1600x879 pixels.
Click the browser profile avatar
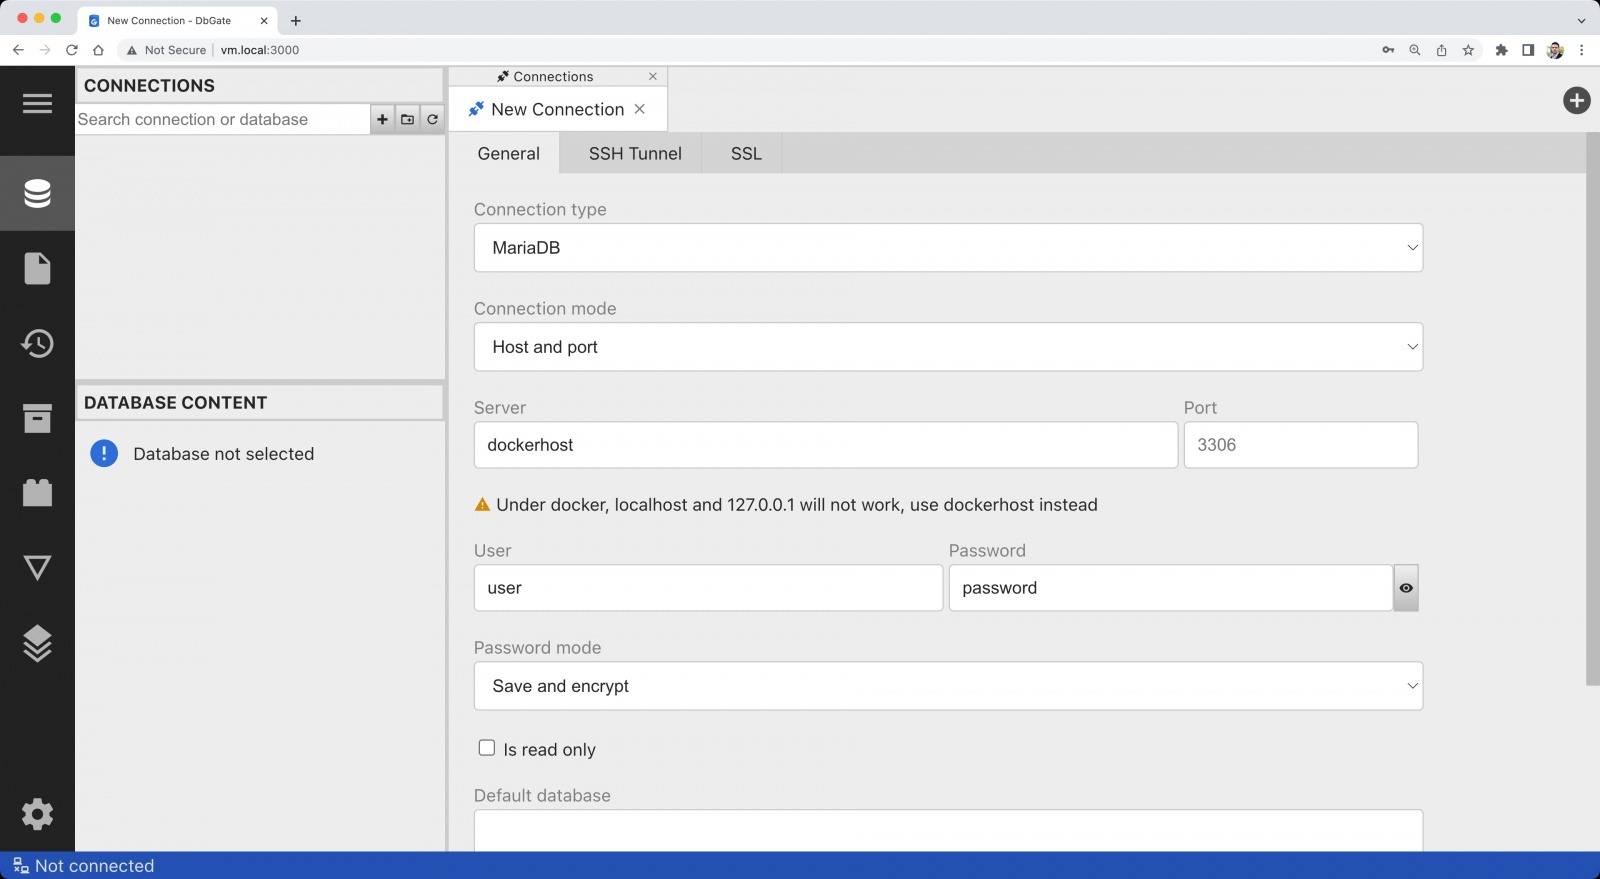pyautogui.click(x=1555, y=50)
